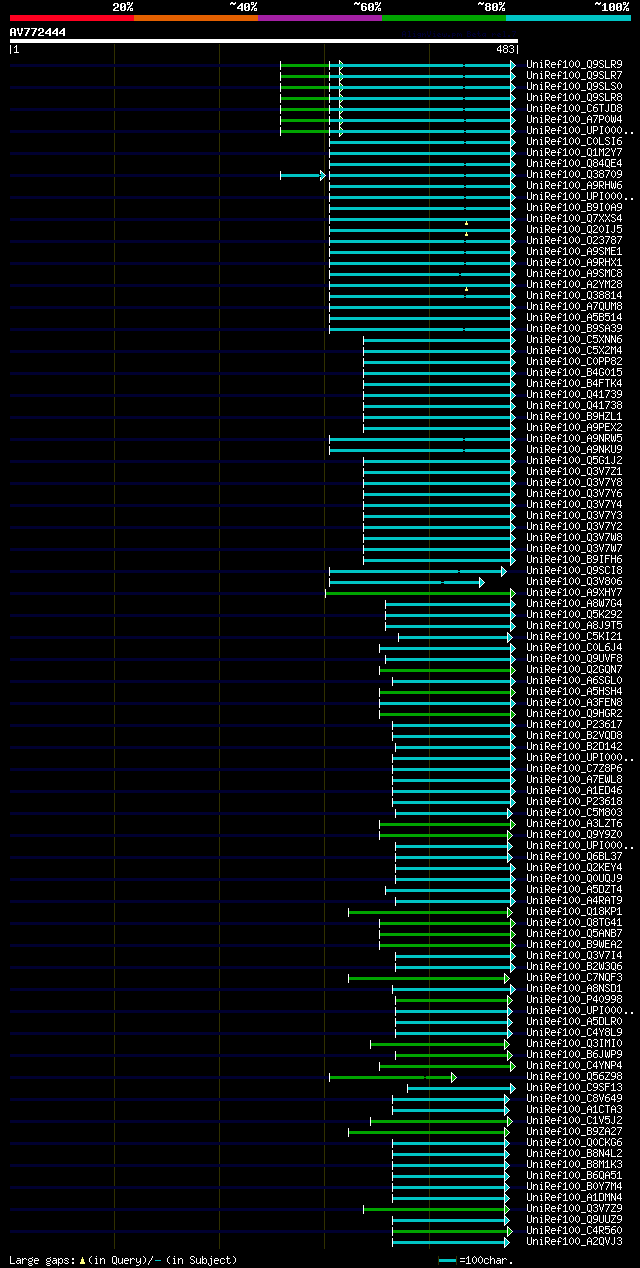Select the UniRef100_Q1M2Y7 label

click(x=574, y=153)
